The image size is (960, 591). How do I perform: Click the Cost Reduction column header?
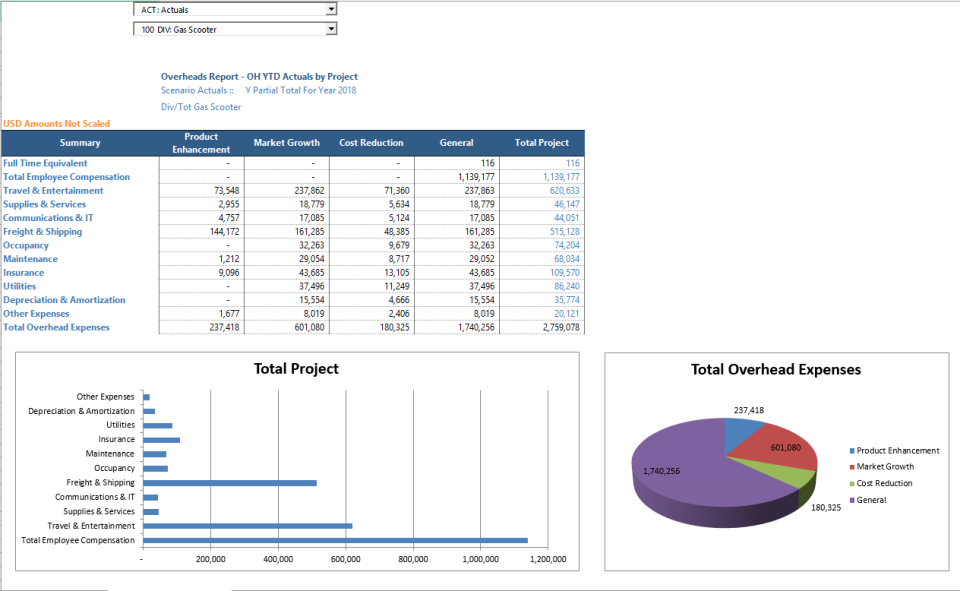[x=372, y=143]
